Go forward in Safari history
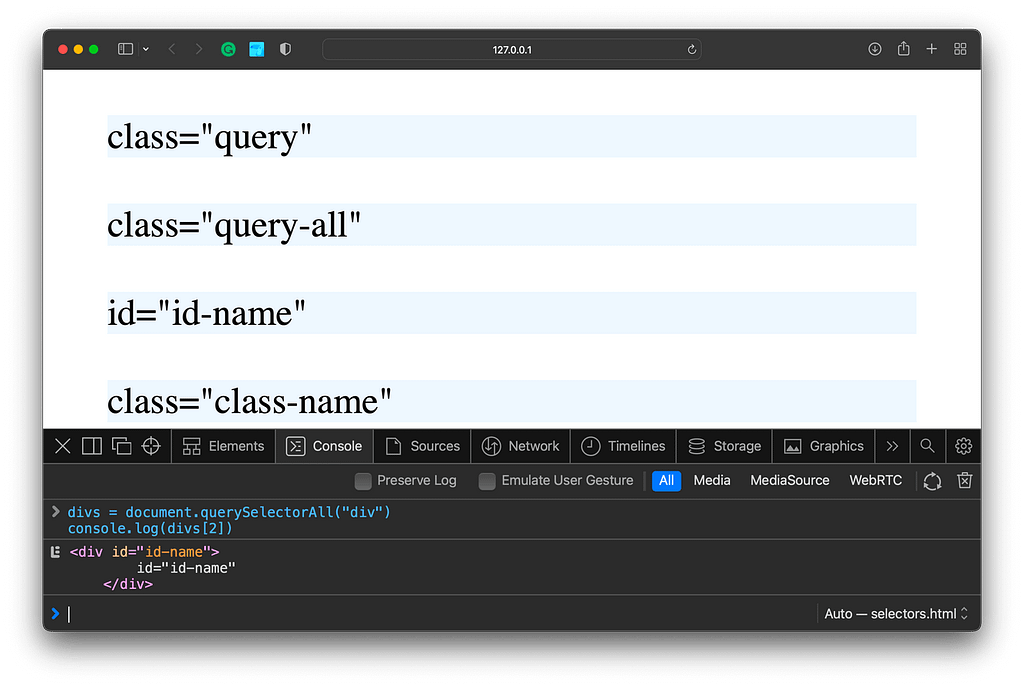This screenshot has height=688, width=1024. (x=199, y=49)
